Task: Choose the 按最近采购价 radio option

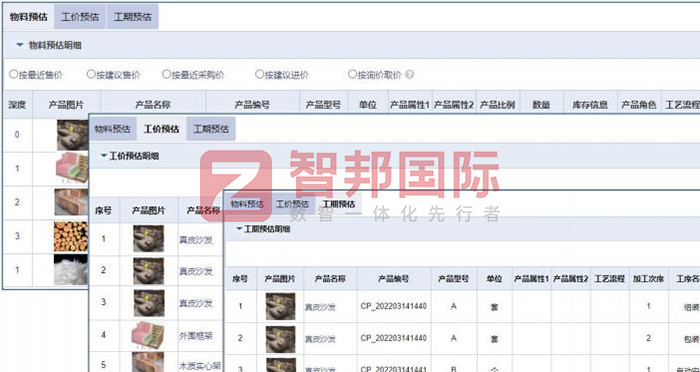Action: [x=167, y=74]
